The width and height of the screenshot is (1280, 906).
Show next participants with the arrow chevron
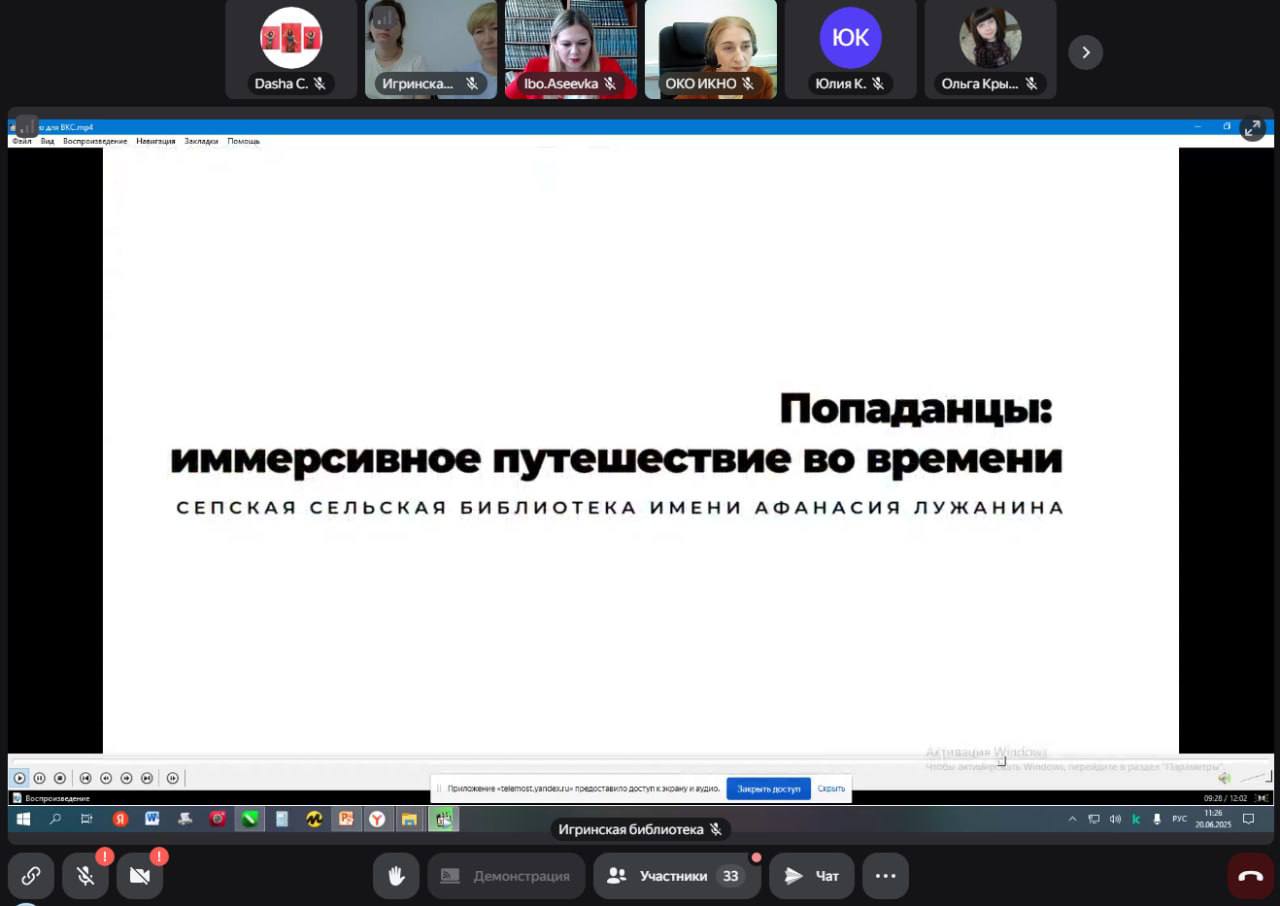pos(1086,52)
